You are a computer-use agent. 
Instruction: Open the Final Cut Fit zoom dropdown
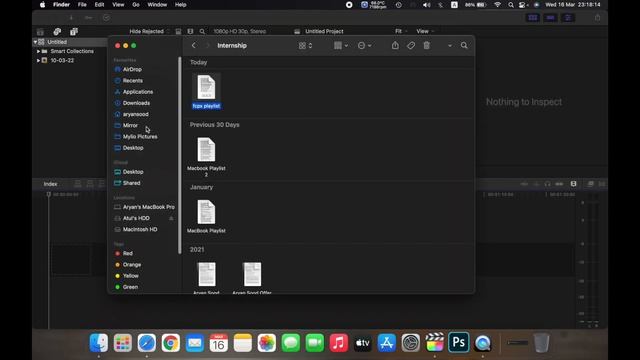coord(401,31)
